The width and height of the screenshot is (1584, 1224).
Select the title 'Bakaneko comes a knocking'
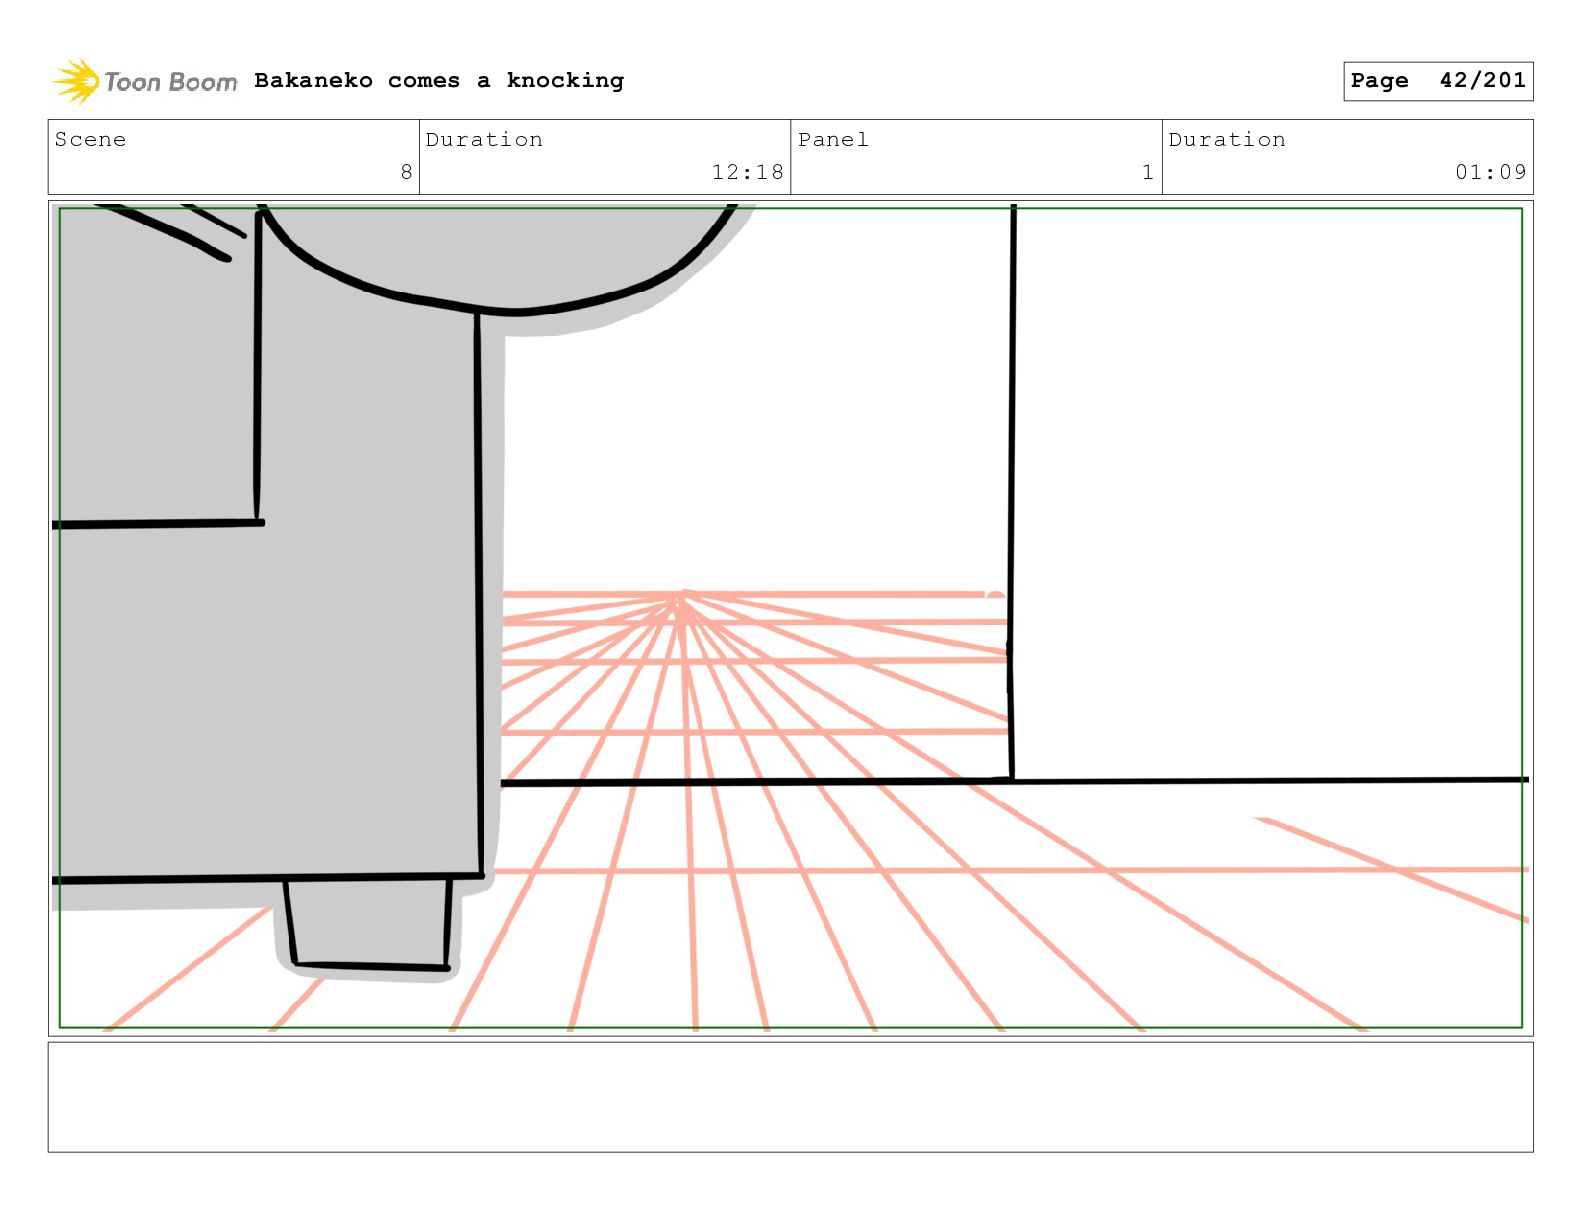(439, 80)
